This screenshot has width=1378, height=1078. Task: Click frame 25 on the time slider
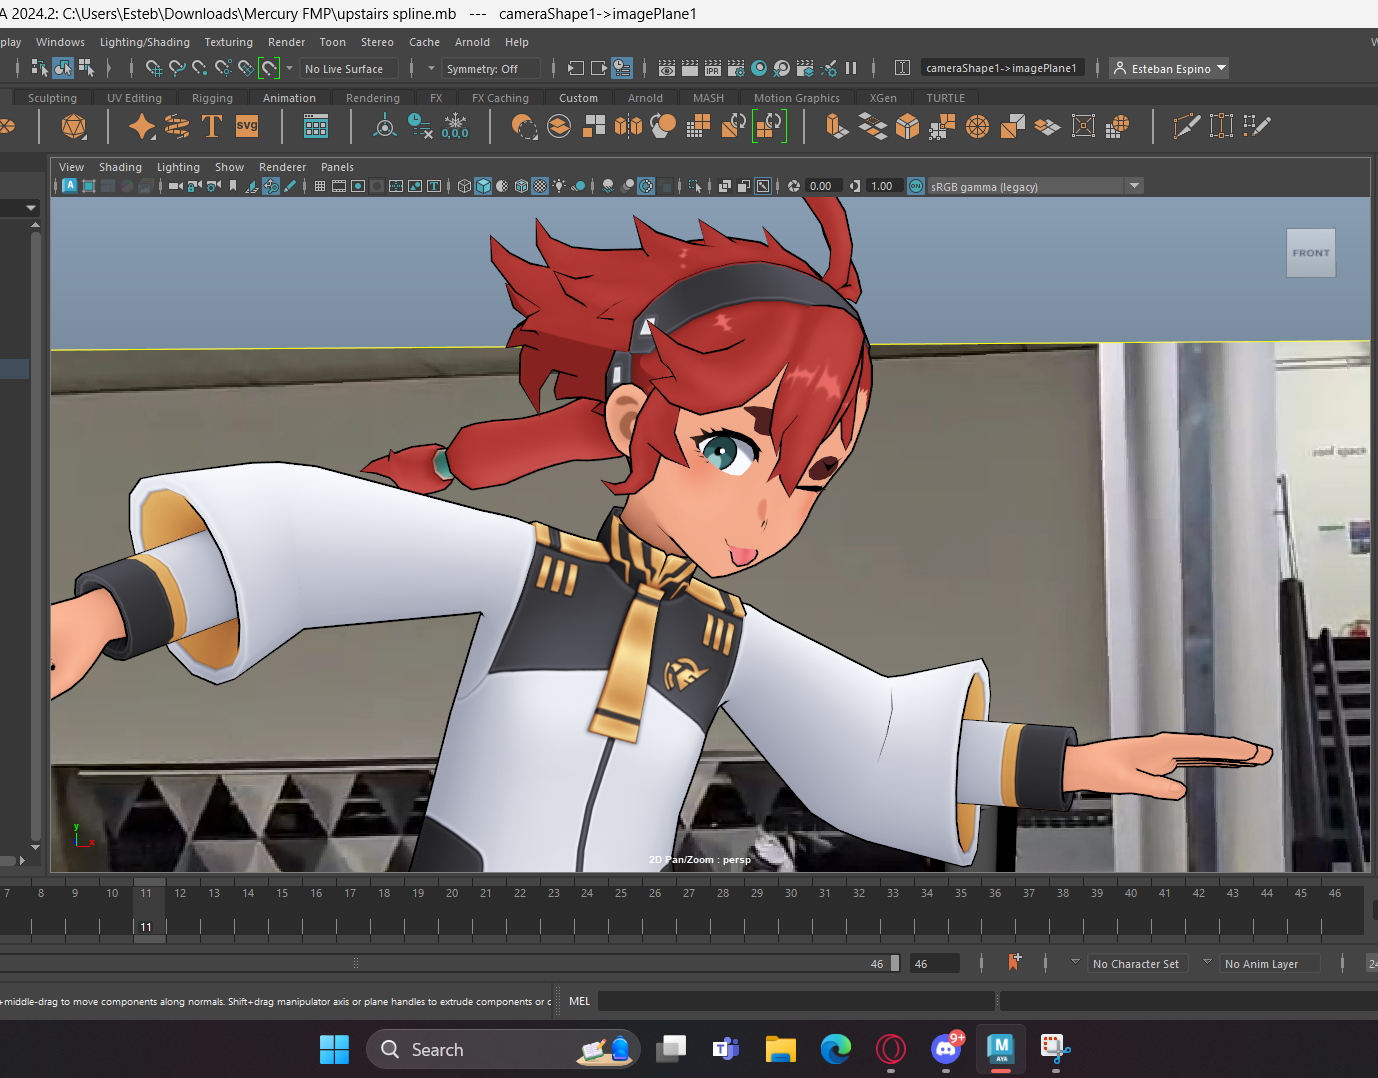(x=621, y=893)
